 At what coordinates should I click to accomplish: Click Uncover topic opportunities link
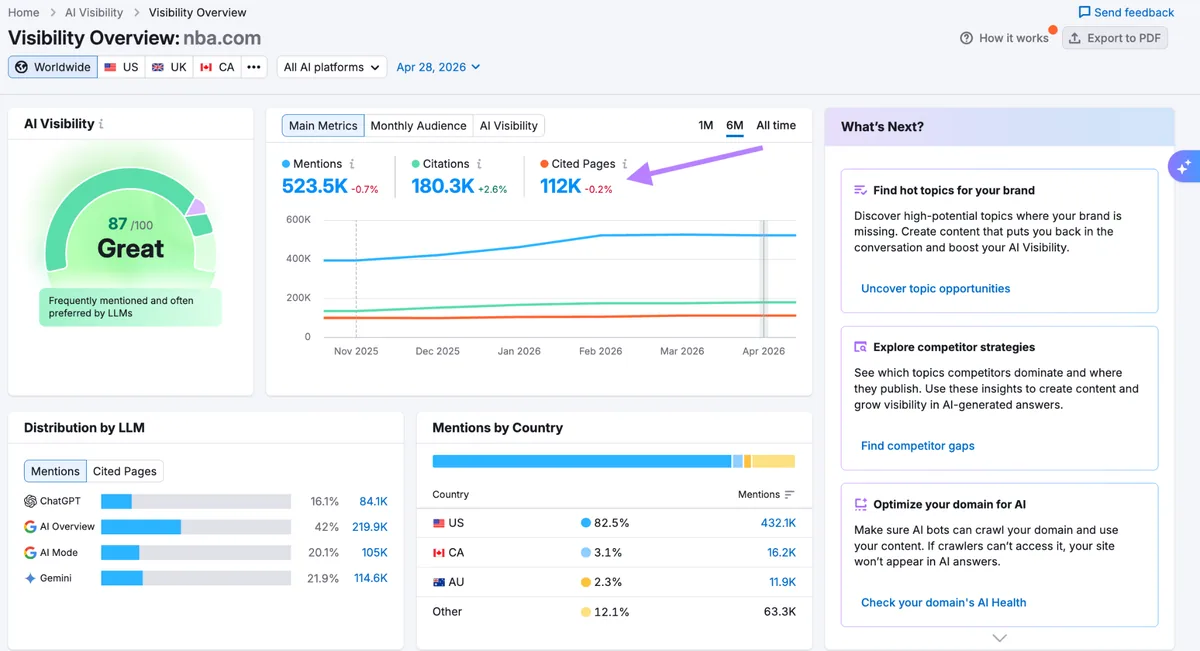coord(935,288)
